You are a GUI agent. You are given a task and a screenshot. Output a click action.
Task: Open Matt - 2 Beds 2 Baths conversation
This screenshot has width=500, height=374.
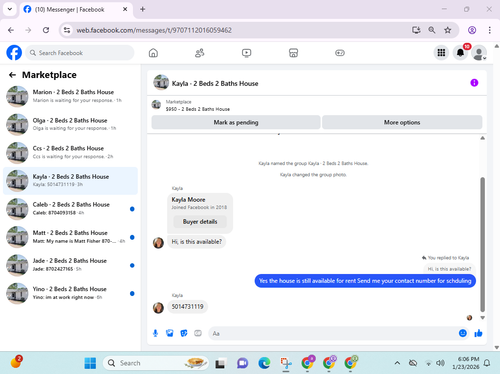pos(70,237)
